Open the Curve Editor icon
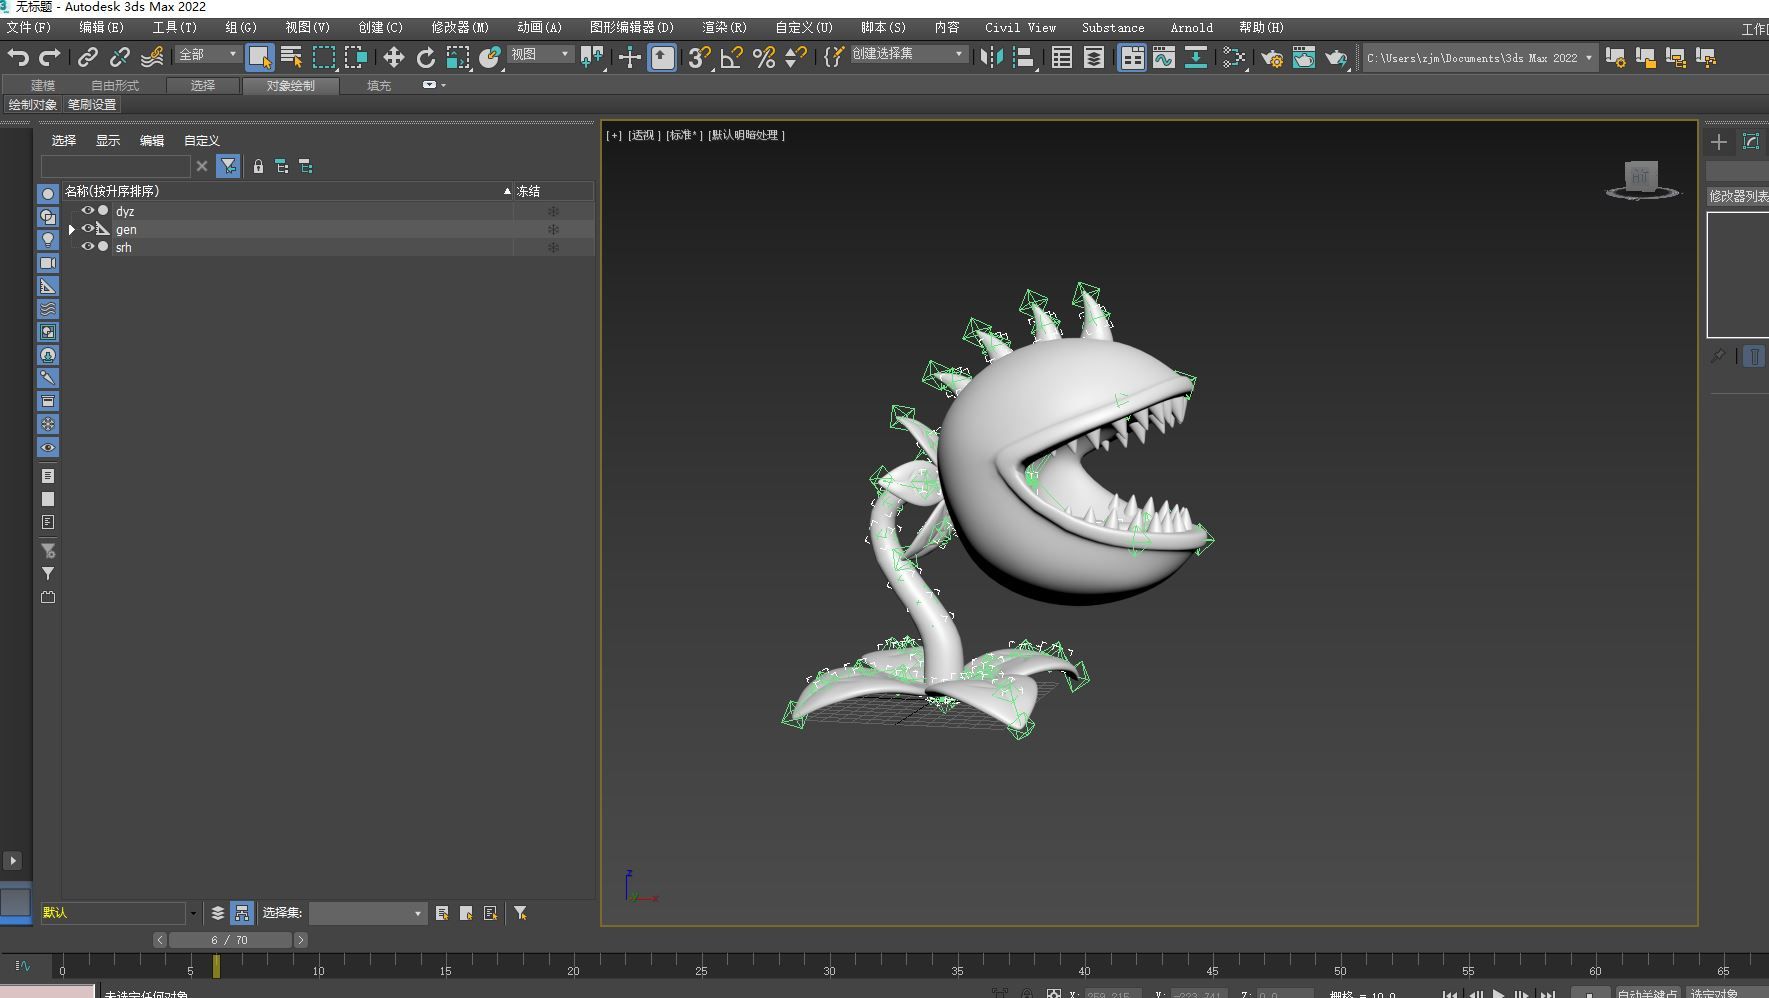This screenshot has width=1769, height=998. point(1164,57)
